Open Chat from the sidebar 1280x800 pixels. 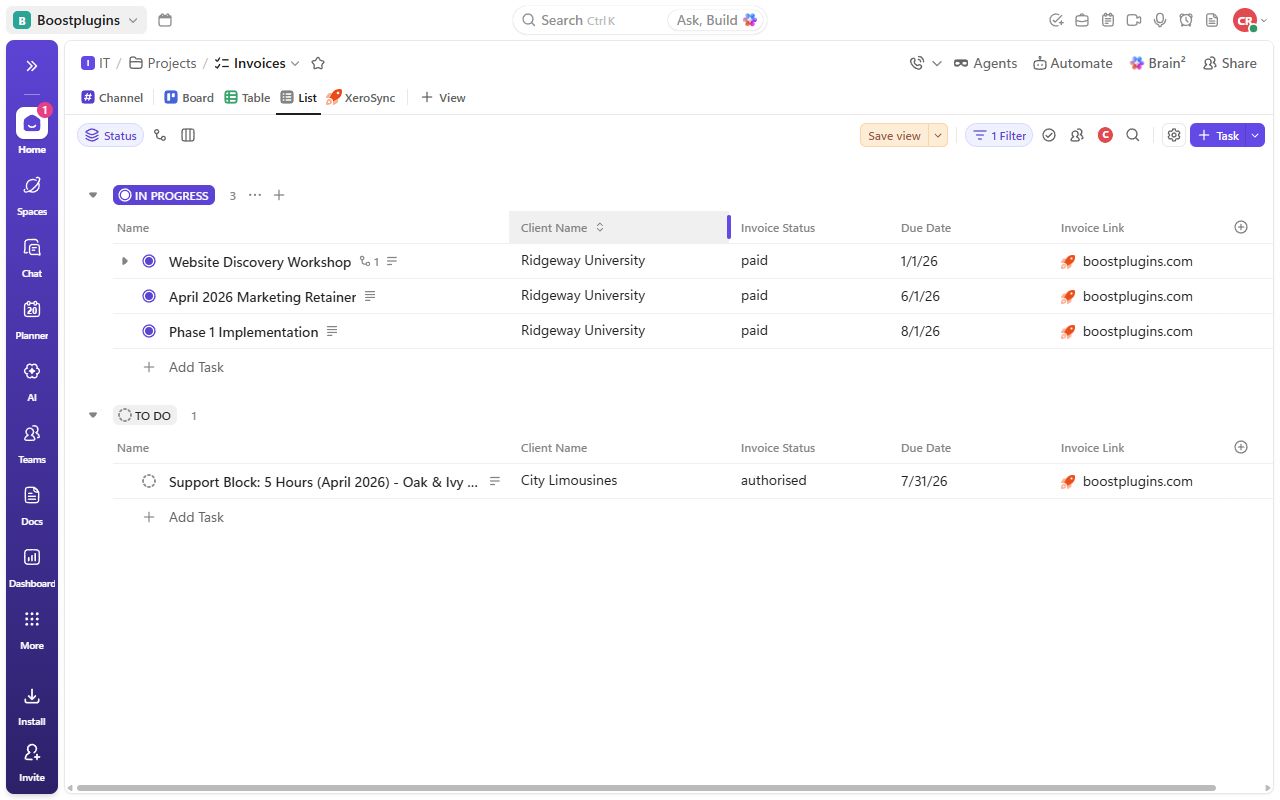pos(32,255)
